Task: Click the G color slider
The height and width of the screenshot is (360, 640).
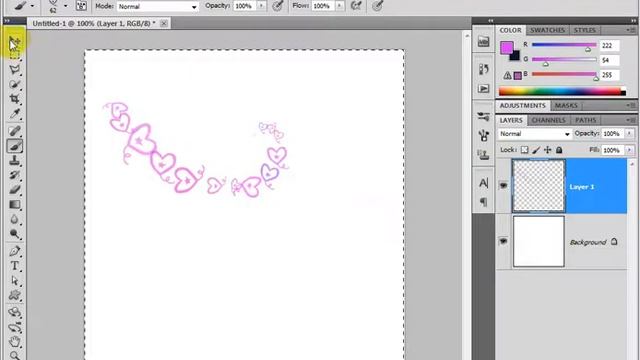Action: coord(564,60)
